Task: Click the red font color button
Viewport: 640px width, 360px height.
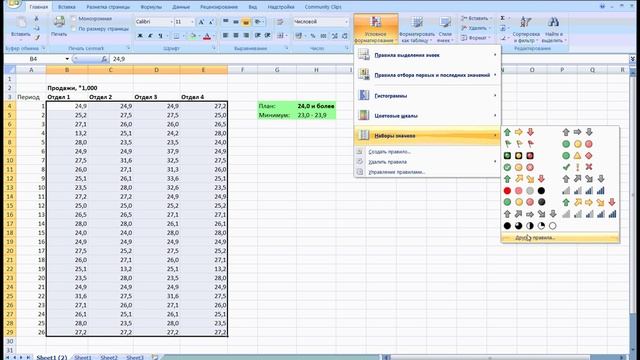Action: (x=207, y=36)
